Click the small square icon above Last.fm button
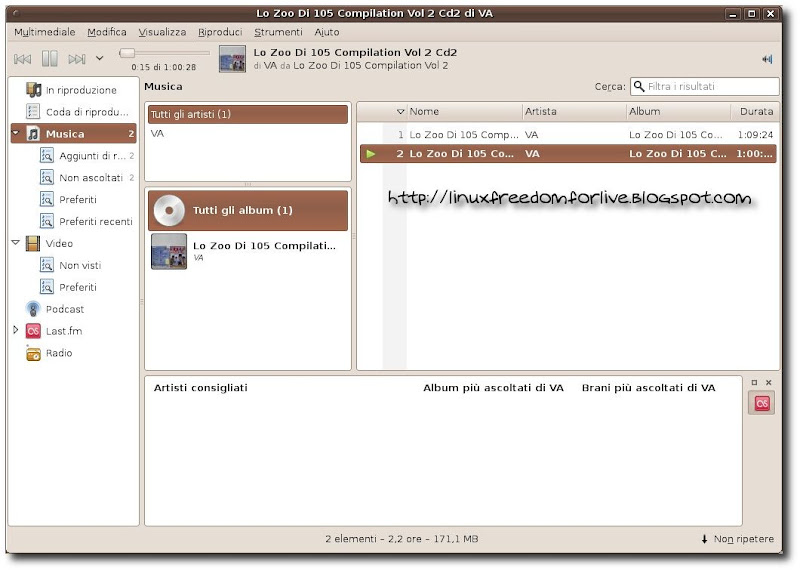This screenshot has width=800, height=571. (x=755, y=382)
